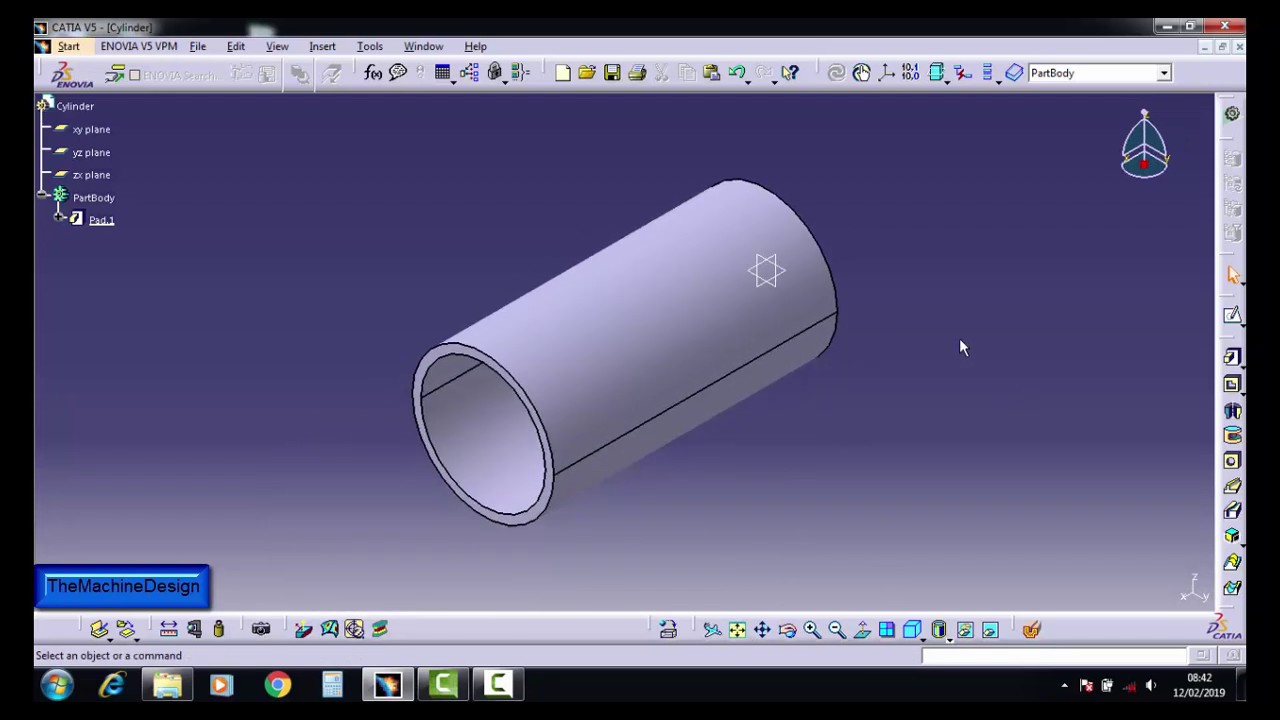Click the Measure Between icon
1280x720 pixels.
coord(168,629)
